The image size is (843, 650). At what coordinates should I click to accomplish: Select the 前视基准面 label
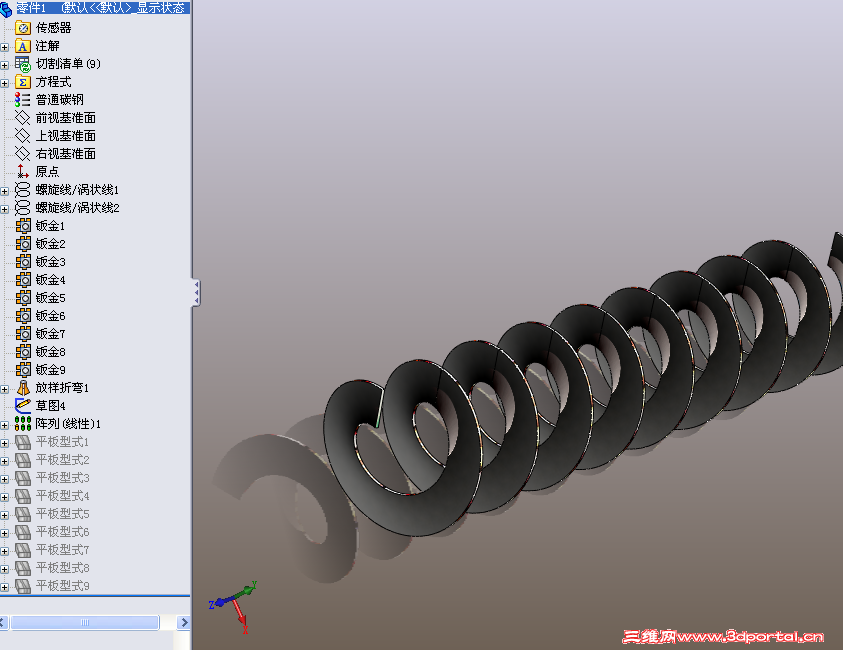66,118
